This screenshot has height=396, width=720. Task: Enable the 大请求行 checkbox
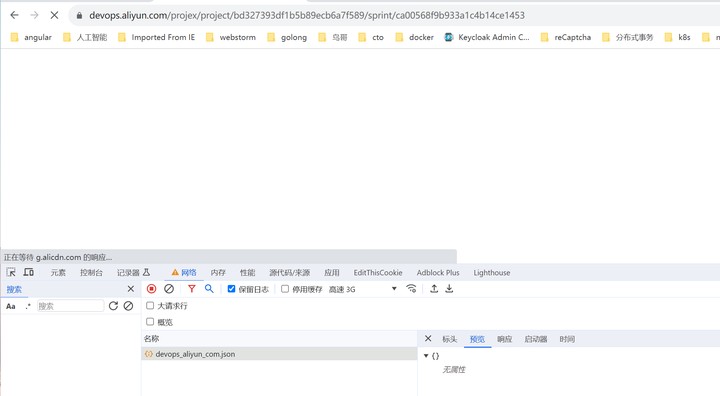point(150,305)
